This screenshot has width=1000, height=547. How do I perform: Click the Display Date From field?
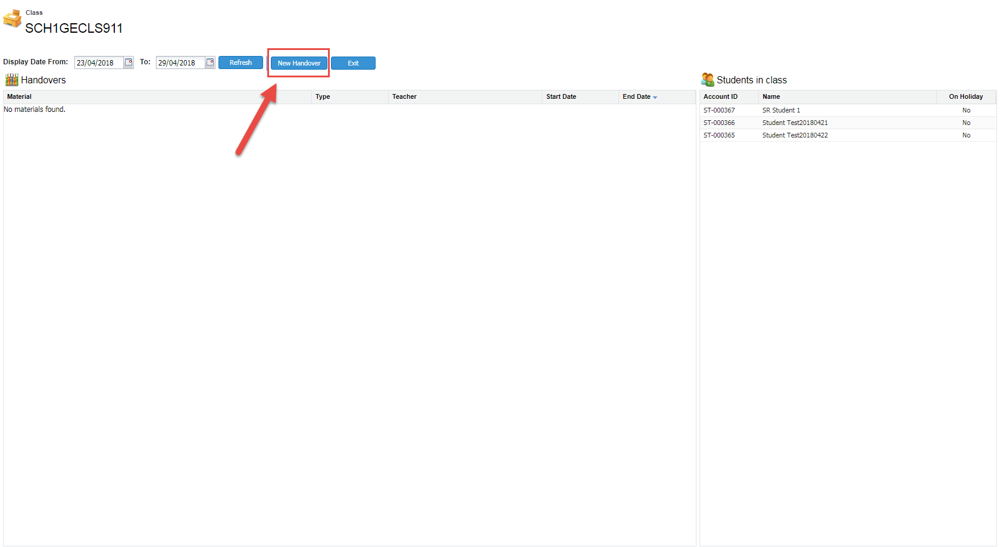[98, 63]
